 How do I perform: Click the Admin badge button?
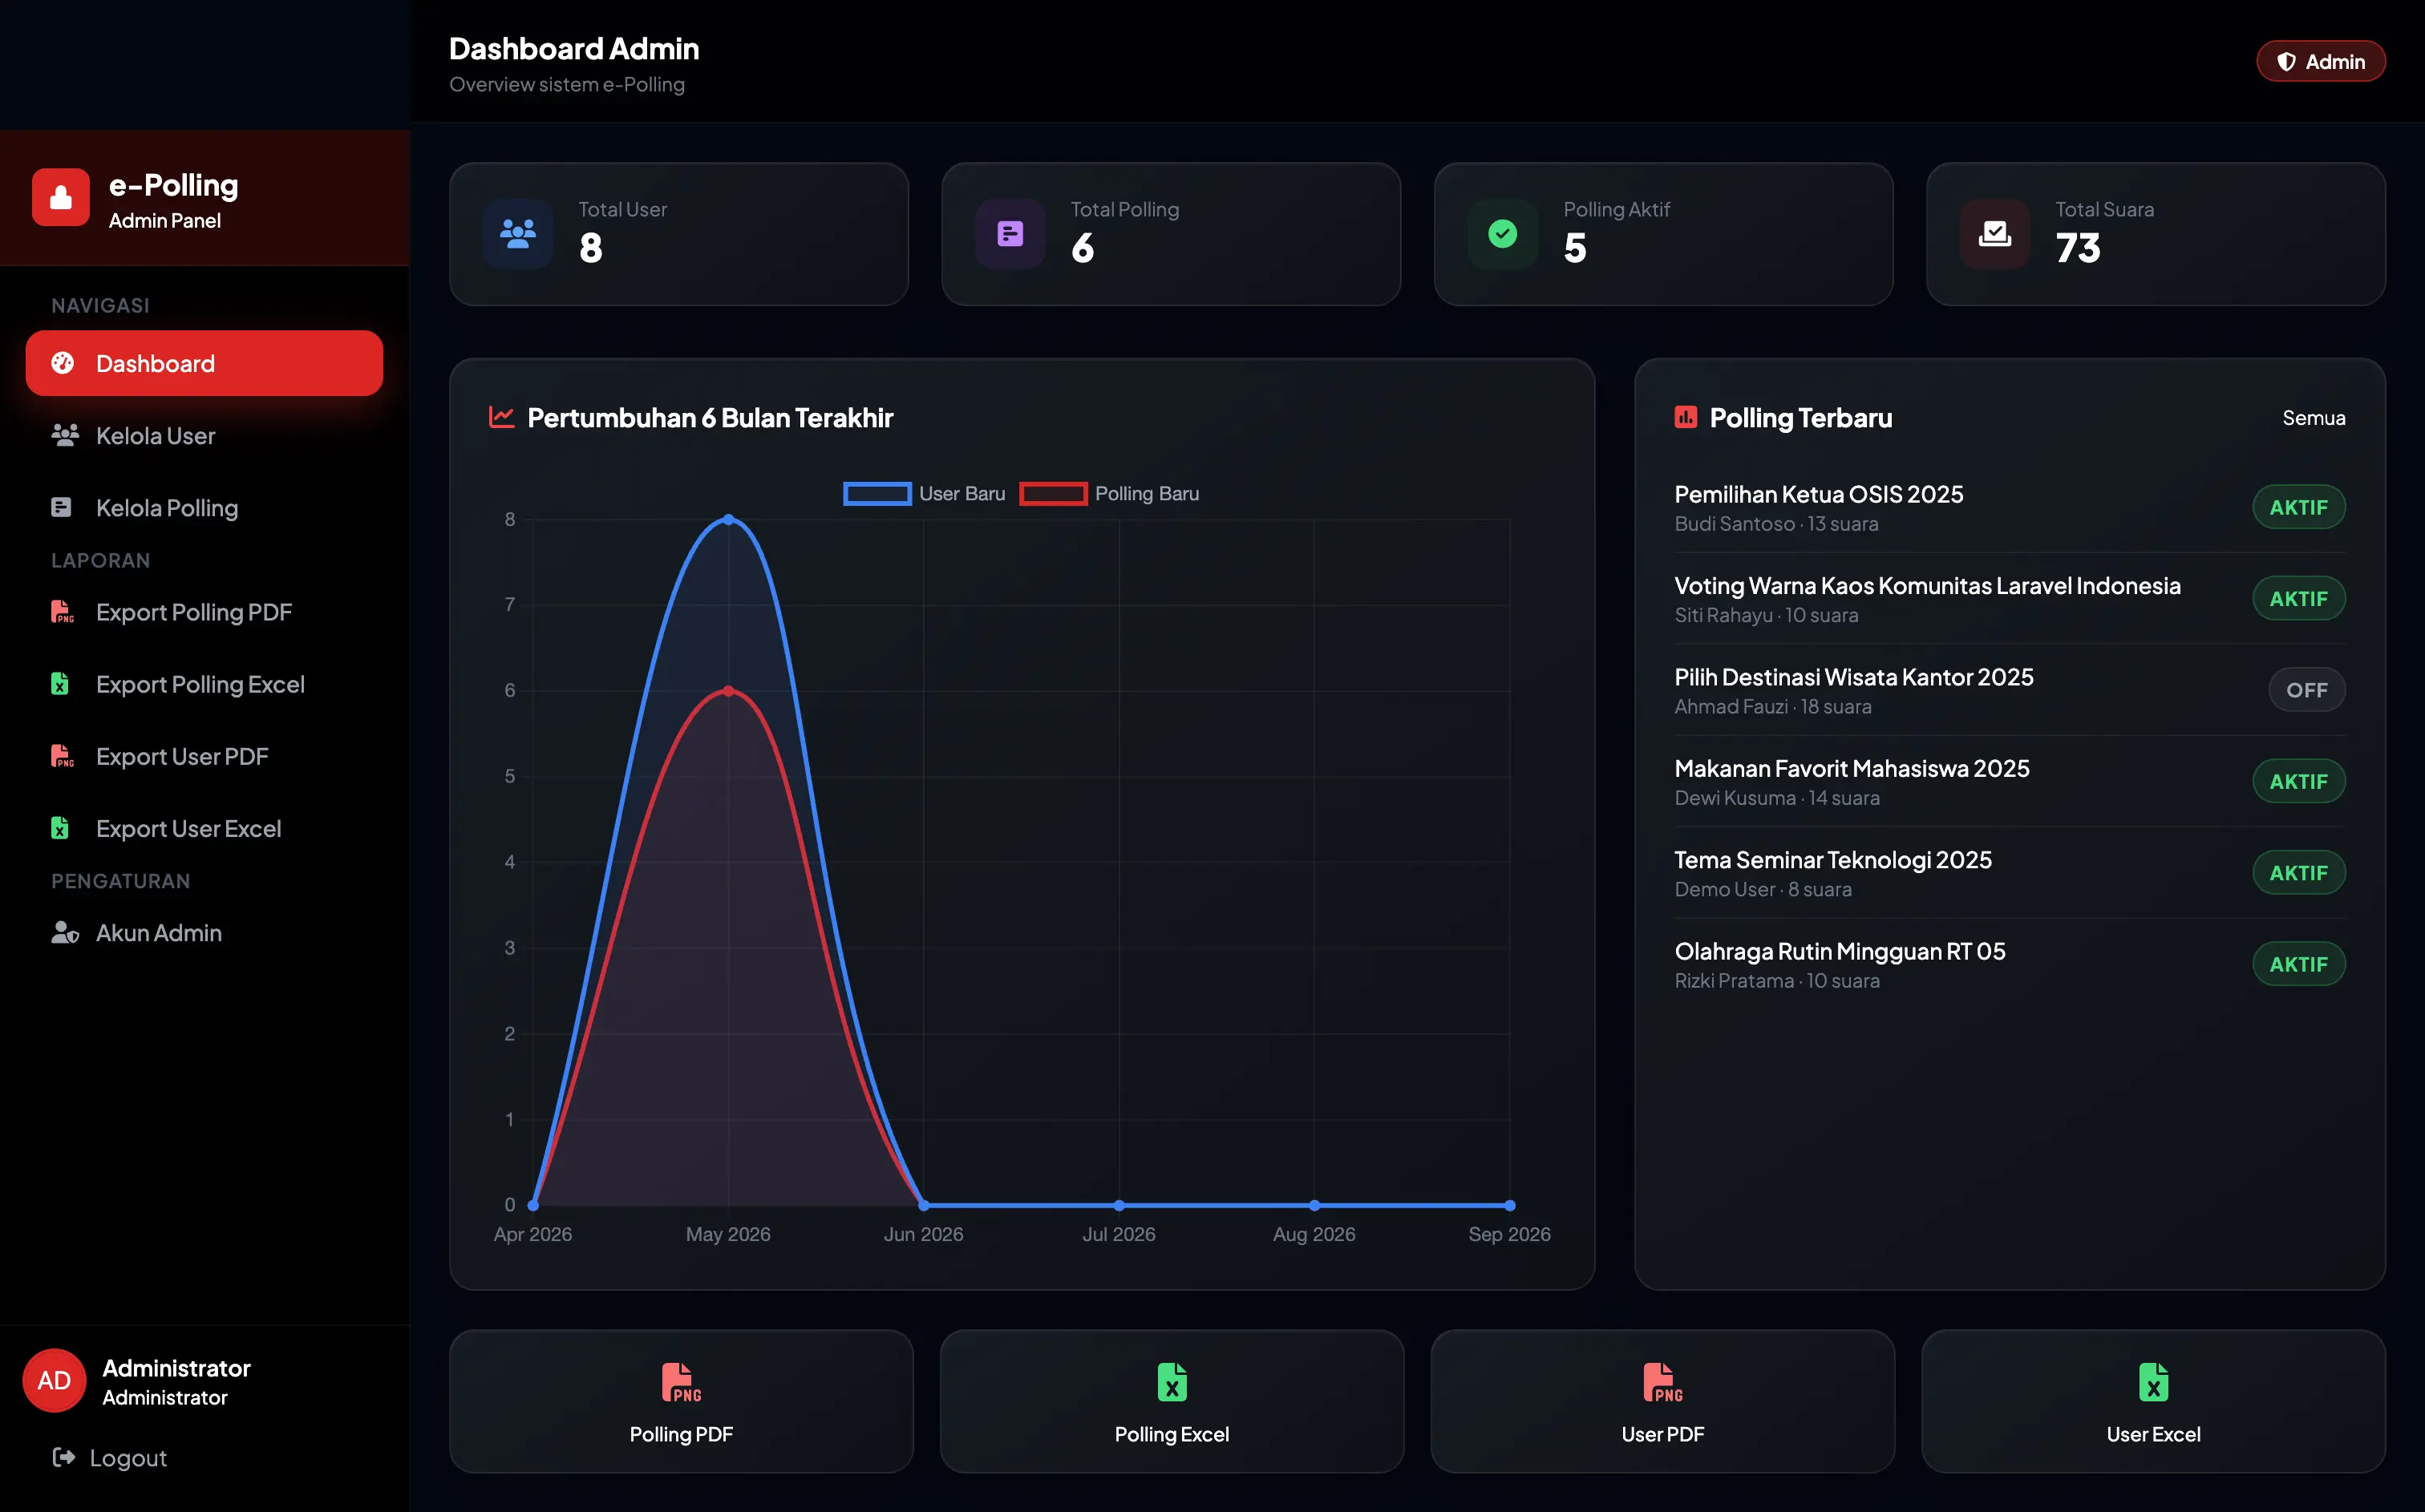click(2320, 61)
